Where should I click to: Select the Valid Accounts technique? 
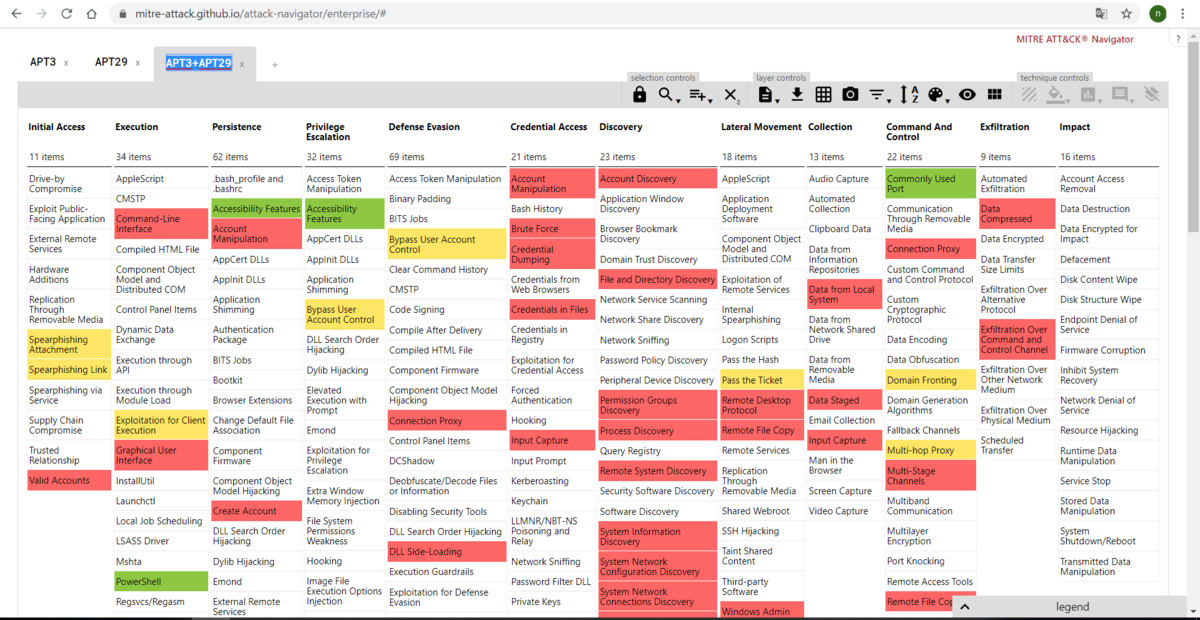tap(69, 480)
